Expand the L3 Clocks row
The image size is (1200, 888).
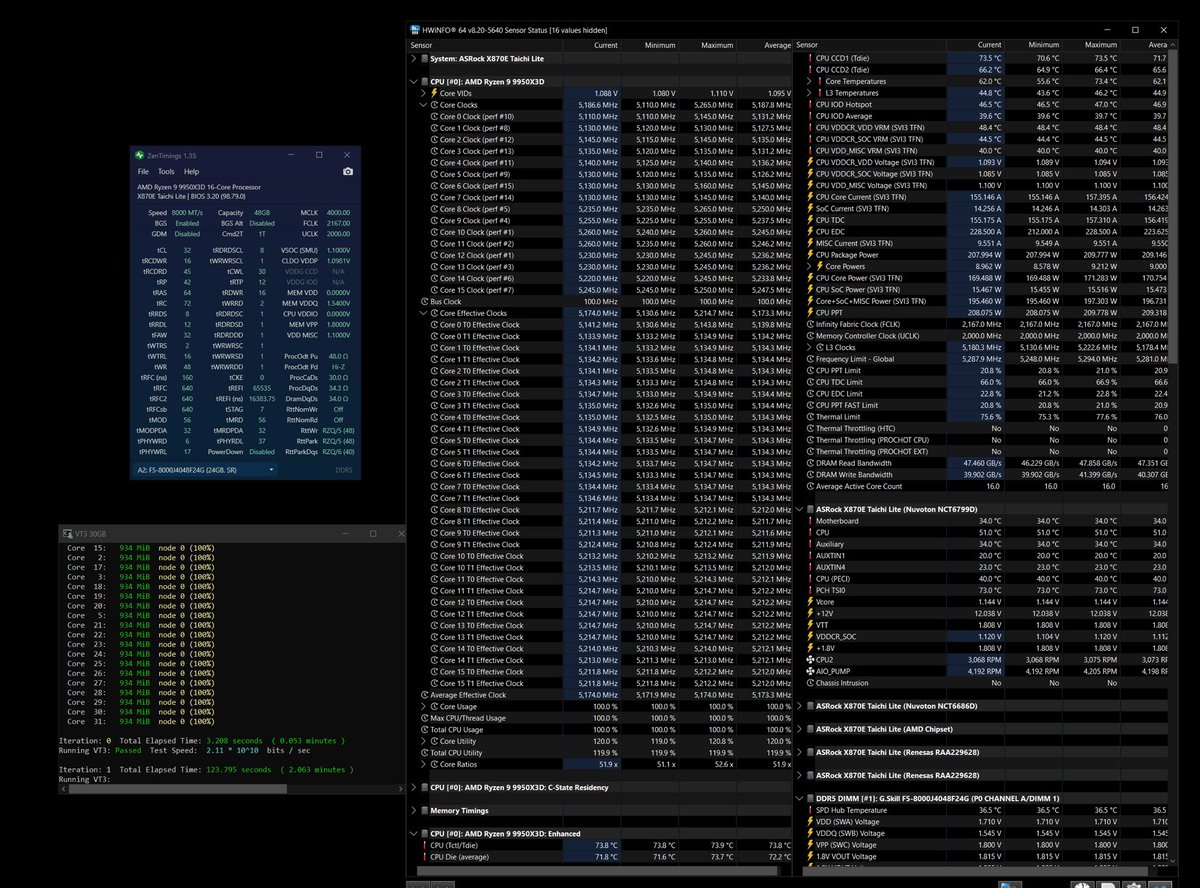(808, 347)
